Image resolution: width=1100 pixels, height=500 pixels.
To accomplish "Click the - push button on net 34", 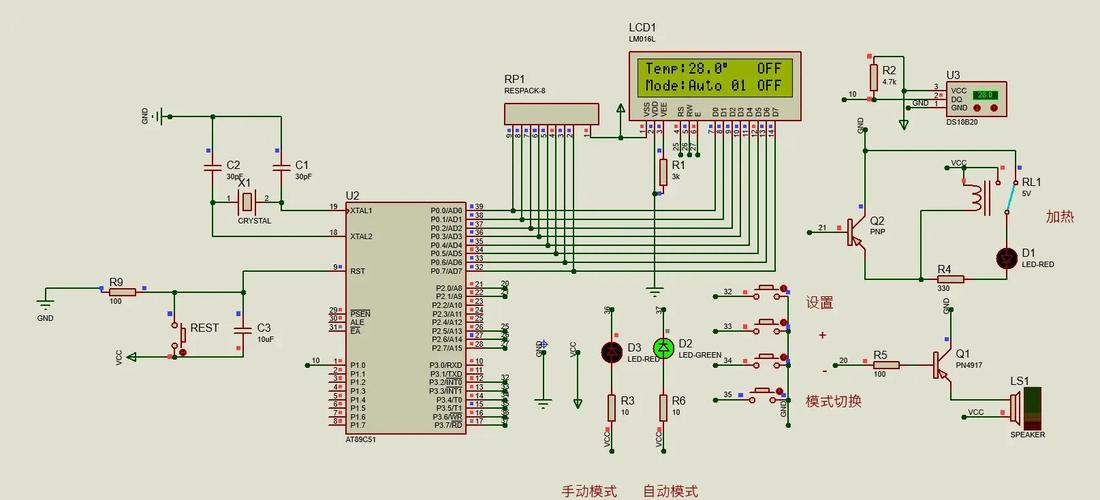I will click(x=767, y=362).
